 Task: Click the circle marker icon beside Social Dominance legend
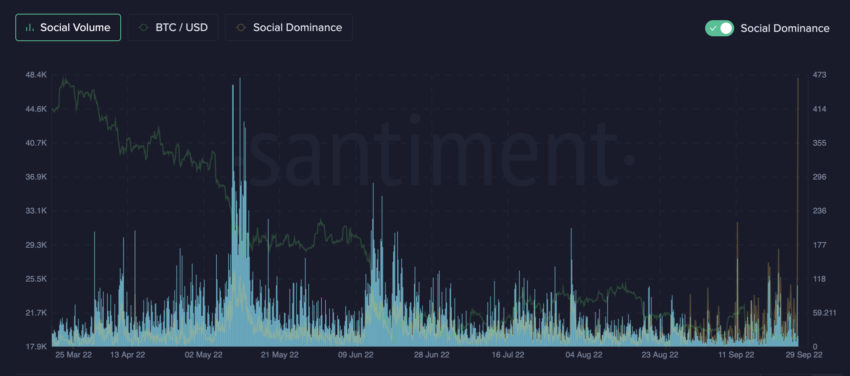click(241, 28)
